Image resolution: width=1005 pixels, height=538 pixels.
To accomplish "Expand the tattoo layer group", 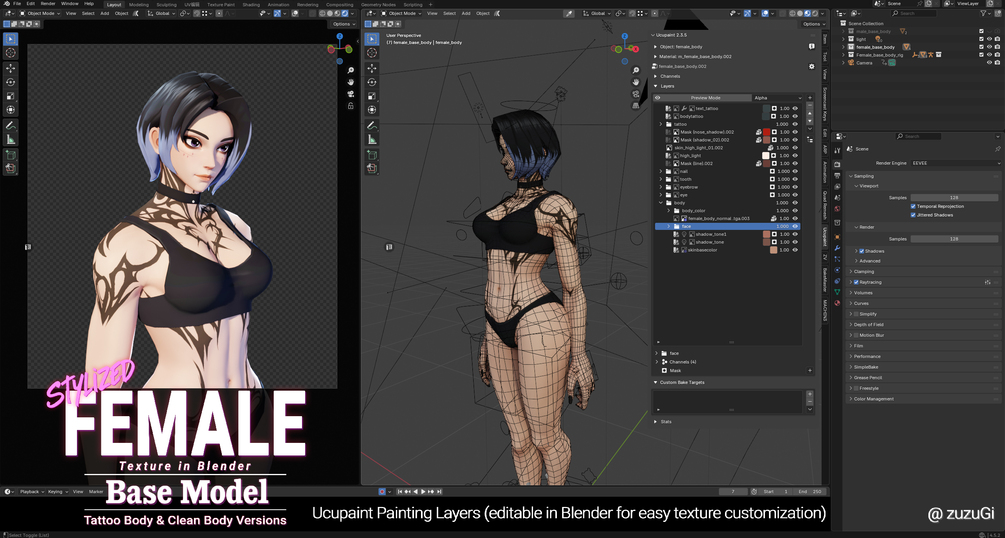I will (661, 124).
